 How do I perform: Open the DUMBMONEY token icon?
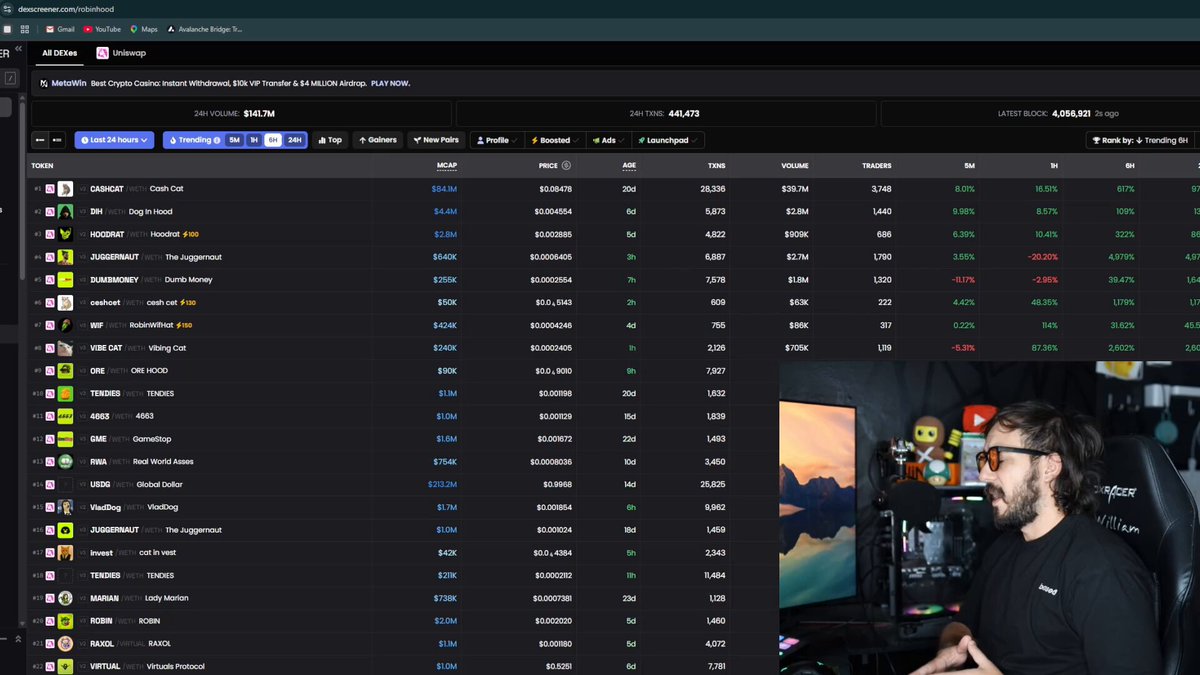(65, 280)
